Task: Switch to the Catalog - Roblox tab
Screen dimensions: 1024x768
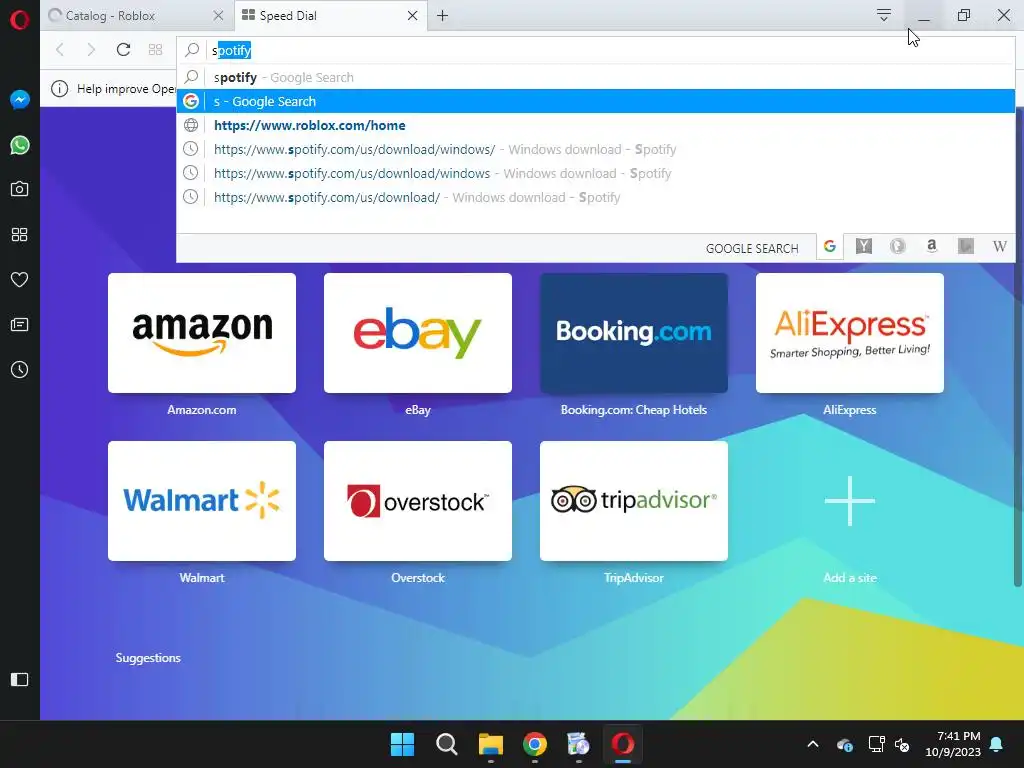Action: coord(136,16)
